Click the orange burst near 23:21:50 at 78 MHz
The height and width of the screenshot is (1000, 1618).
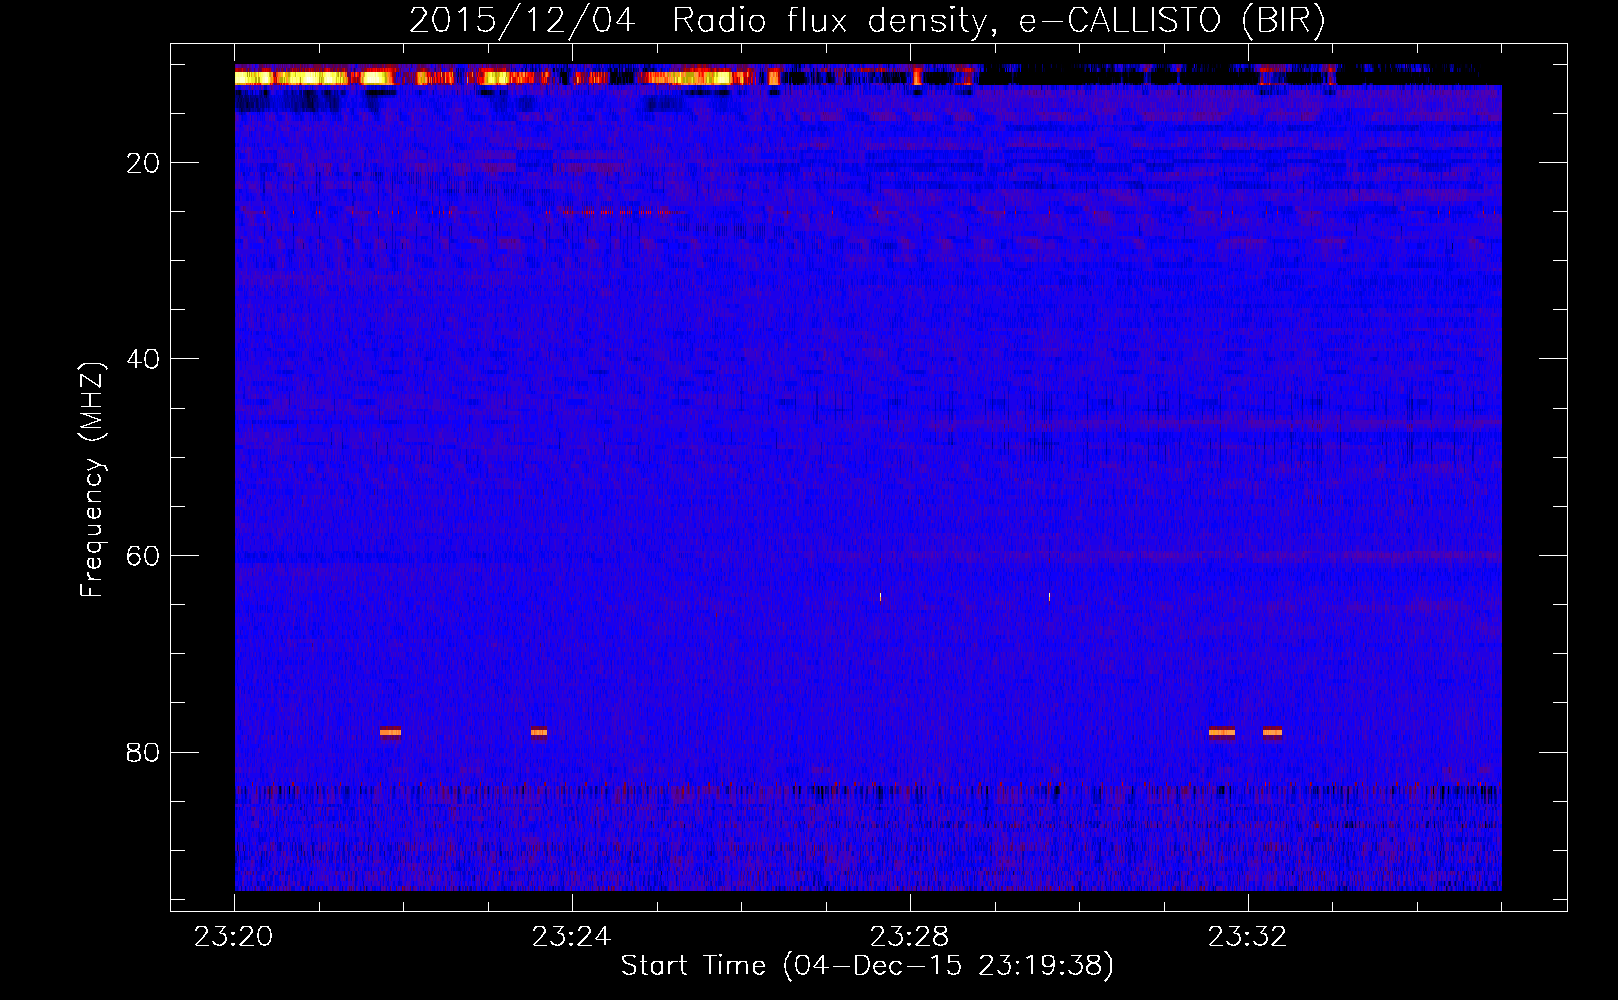[x=390, y=732]
